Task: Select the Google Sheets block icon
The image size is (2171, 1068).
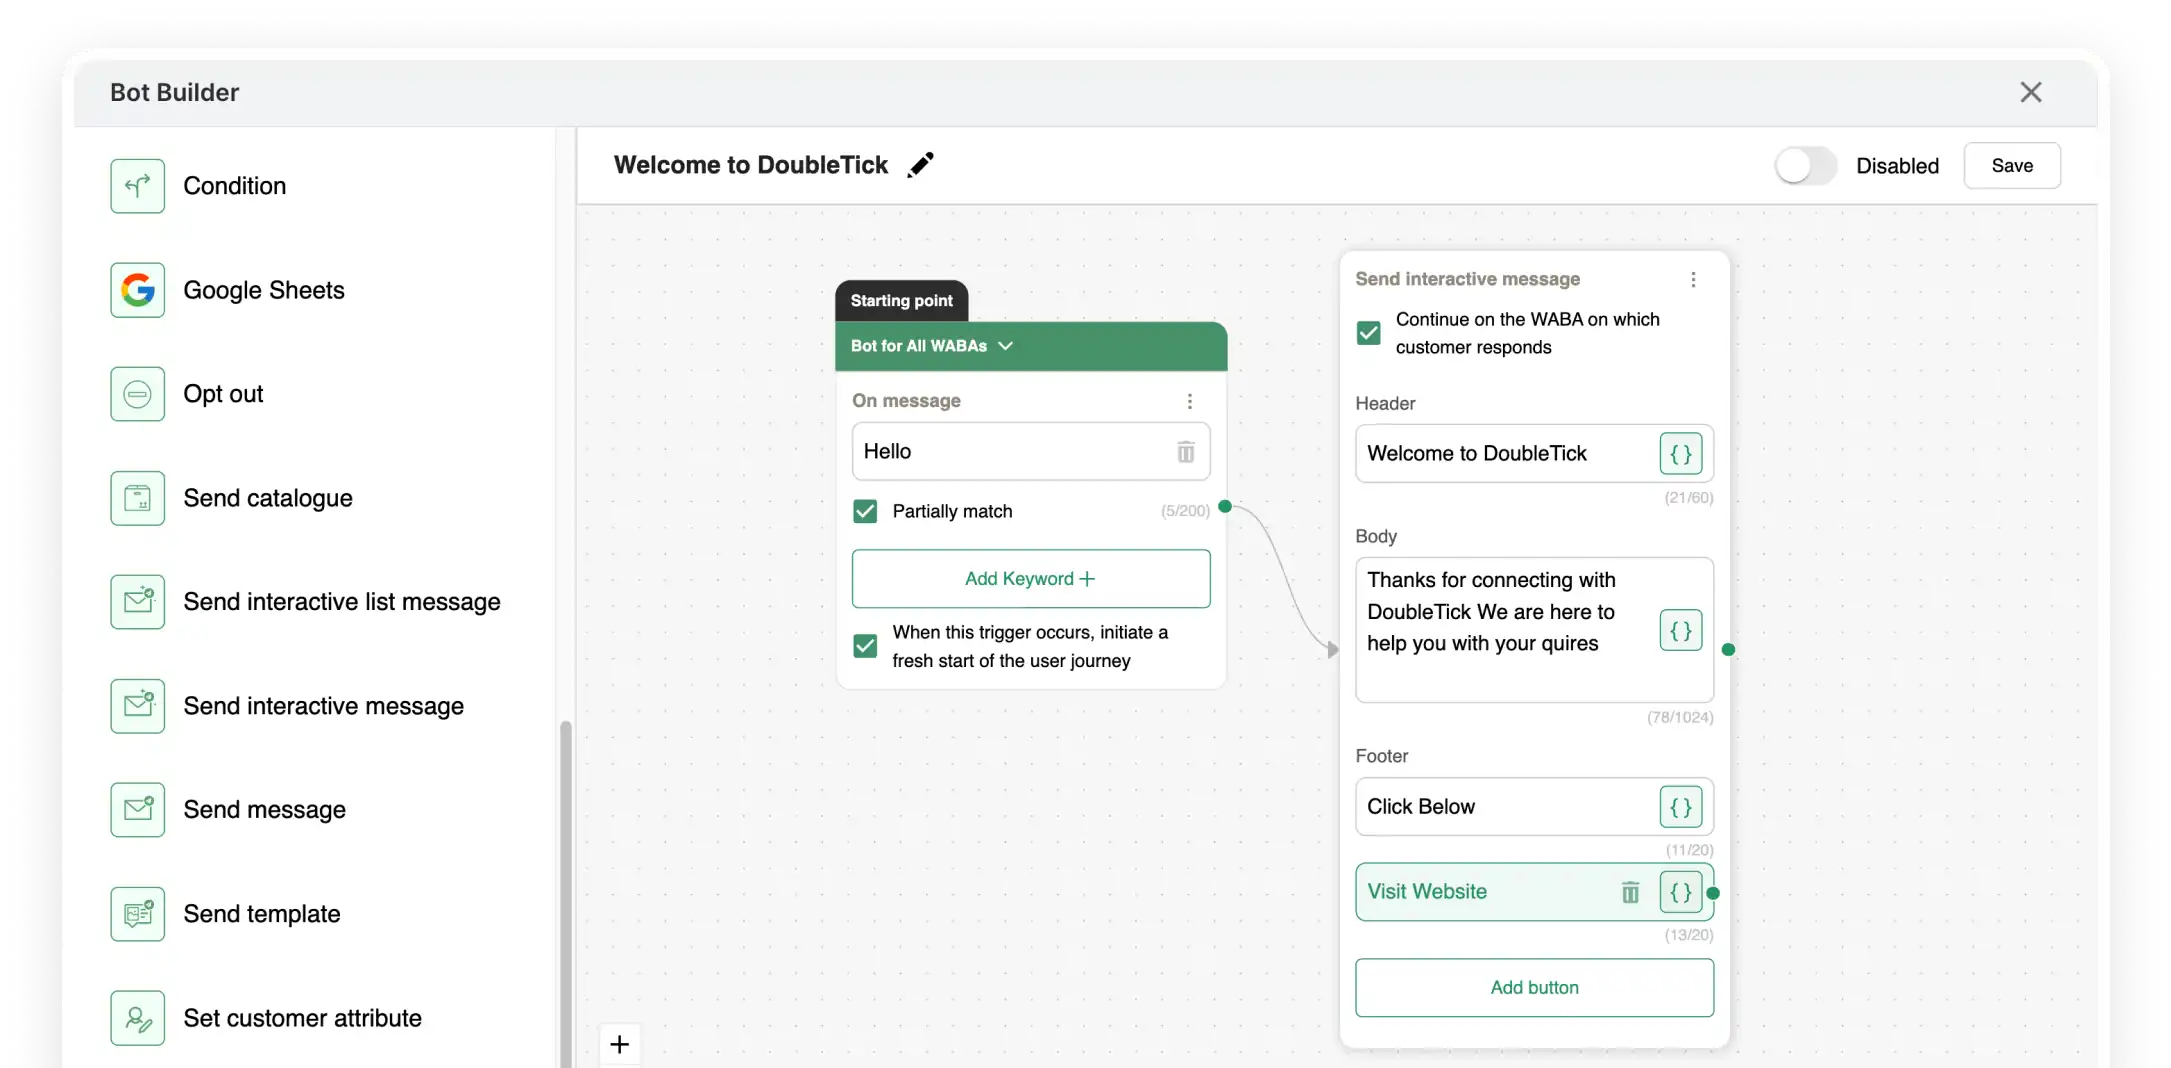Action: click(x=138, y=290)
